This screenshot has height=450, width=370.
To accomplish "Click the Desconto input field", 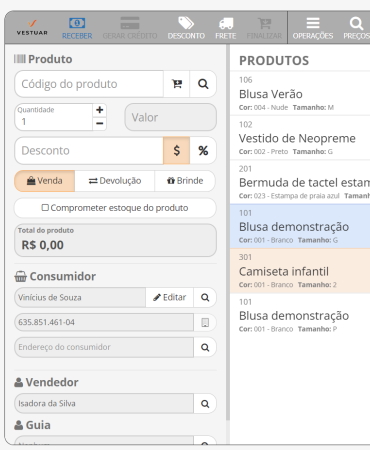I will point(89,151).
